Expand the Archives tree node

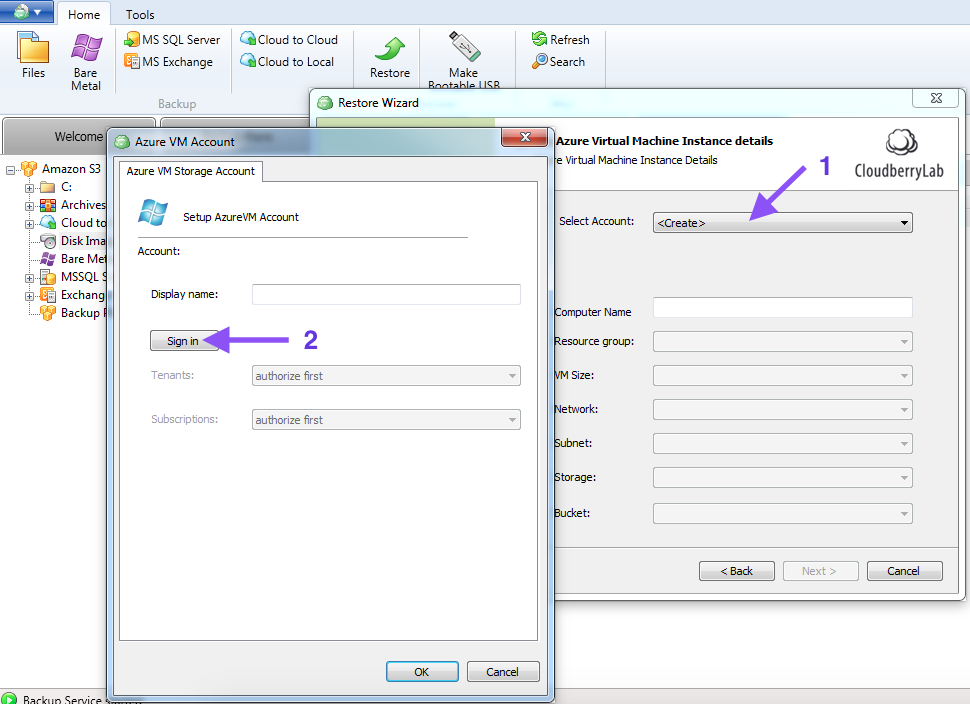29,205
